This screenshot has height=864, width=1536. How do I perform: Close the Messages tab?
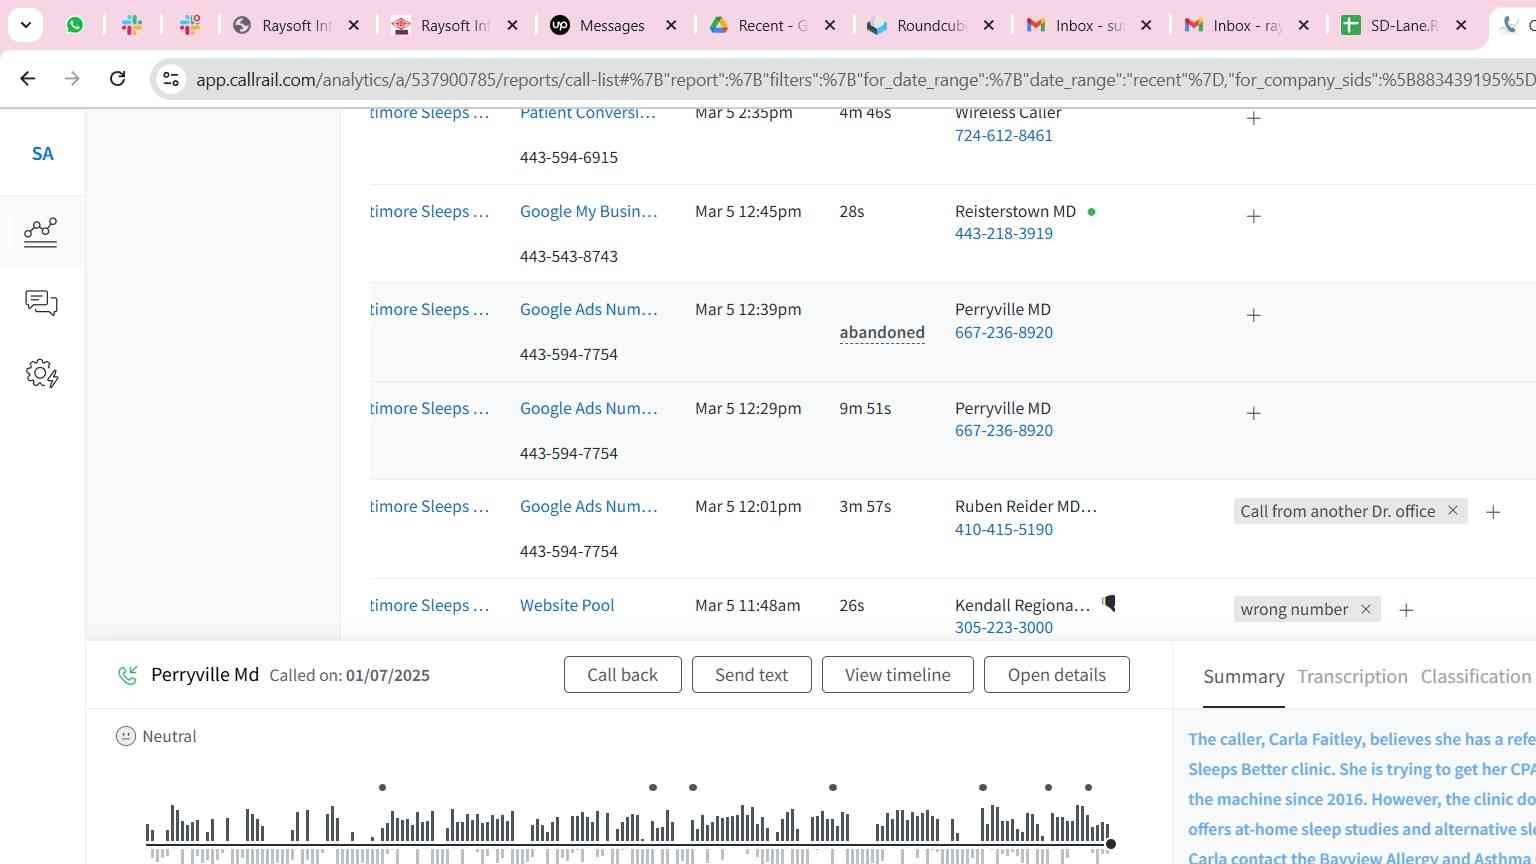click(671, 25)
